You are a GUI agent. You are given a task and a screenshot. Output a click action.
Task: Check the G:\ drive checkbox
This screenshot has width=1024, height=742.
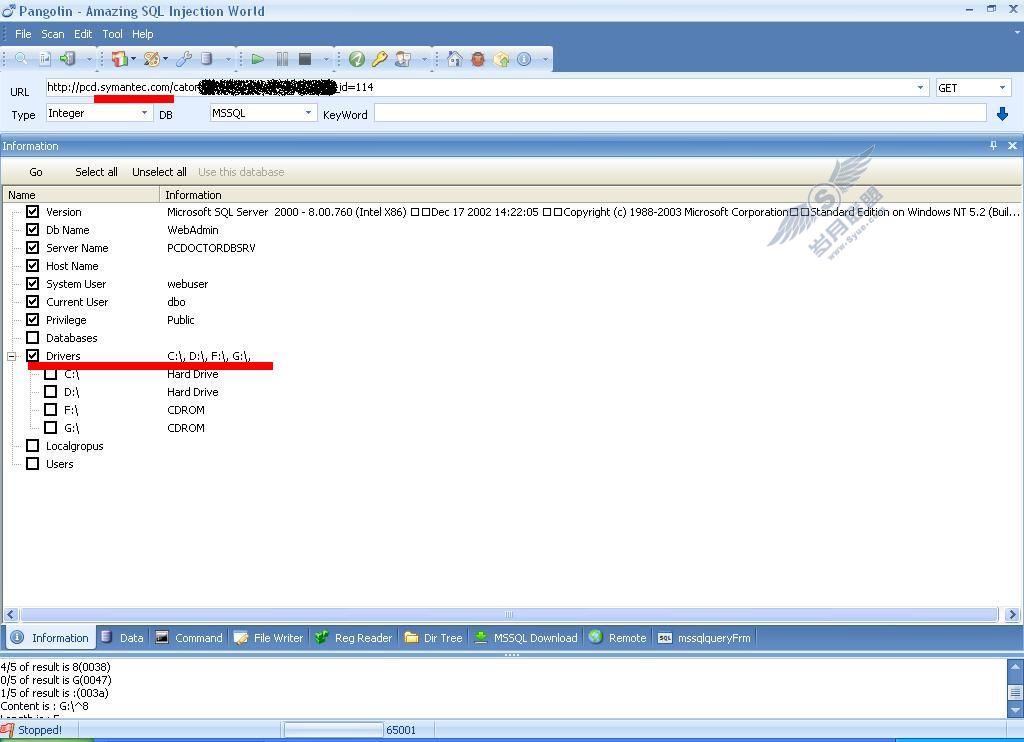50,428
